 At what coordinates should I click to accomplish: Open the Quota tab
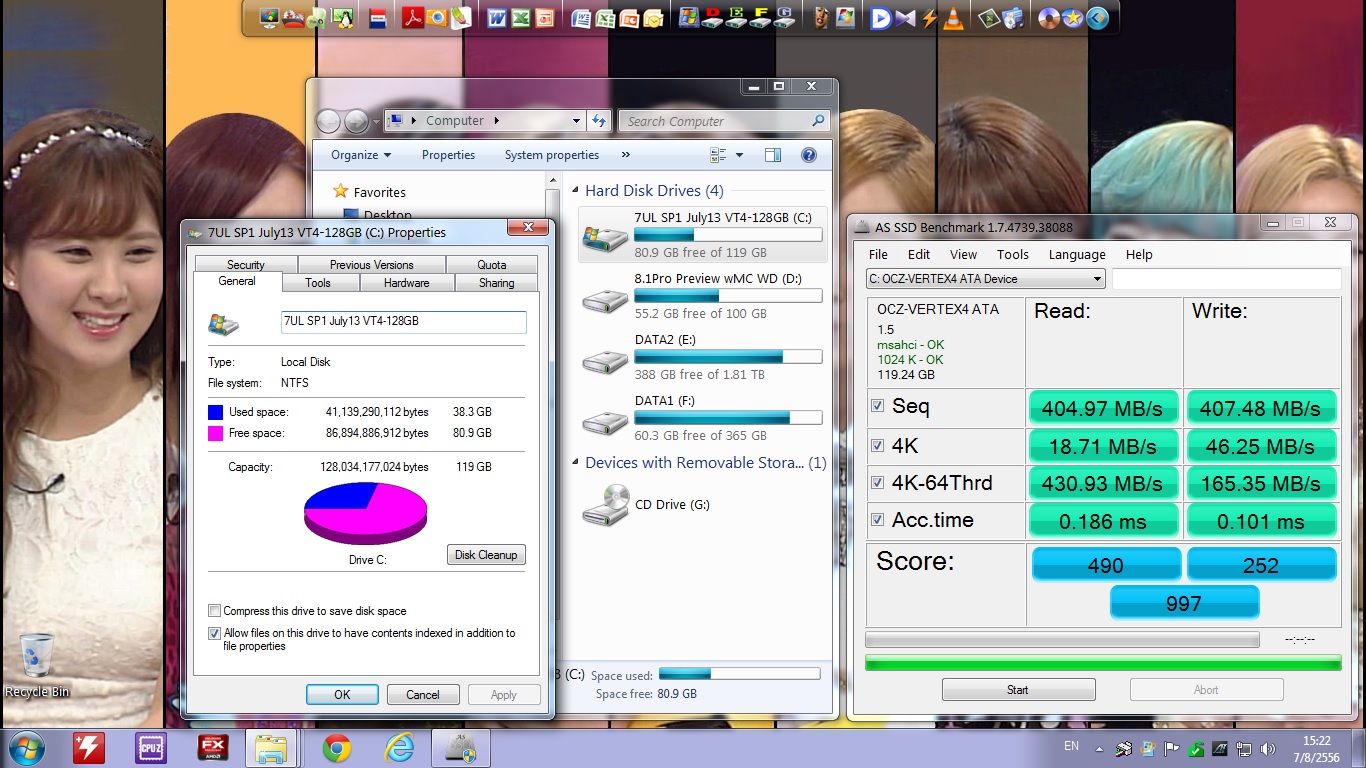[492, 264]
